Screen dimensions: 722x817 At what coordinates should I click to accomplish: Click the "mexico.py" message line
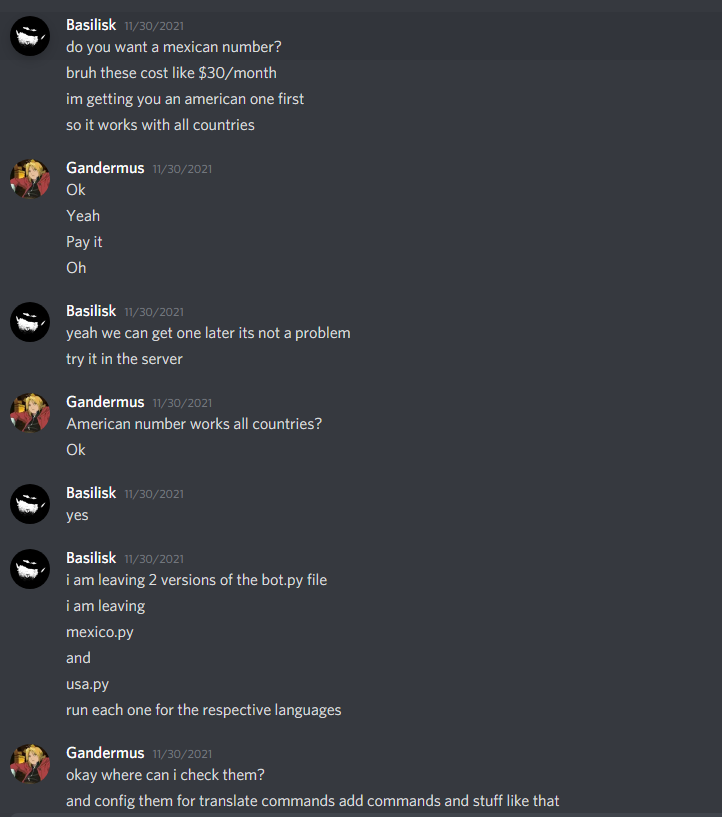(x=100, y=633)
